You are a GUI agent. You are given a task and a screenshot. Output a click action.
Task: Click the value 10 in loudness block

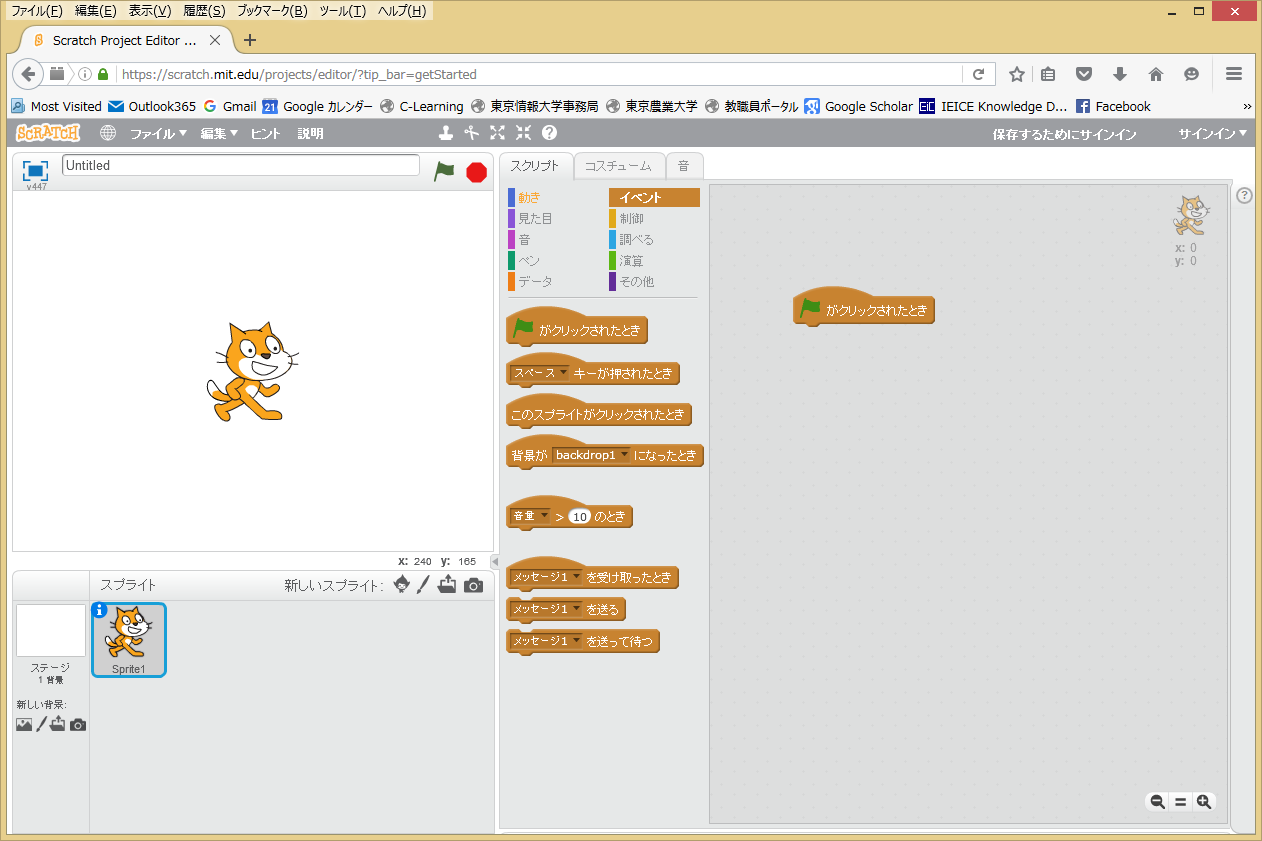pyautogui.click(x=579, y=517)
